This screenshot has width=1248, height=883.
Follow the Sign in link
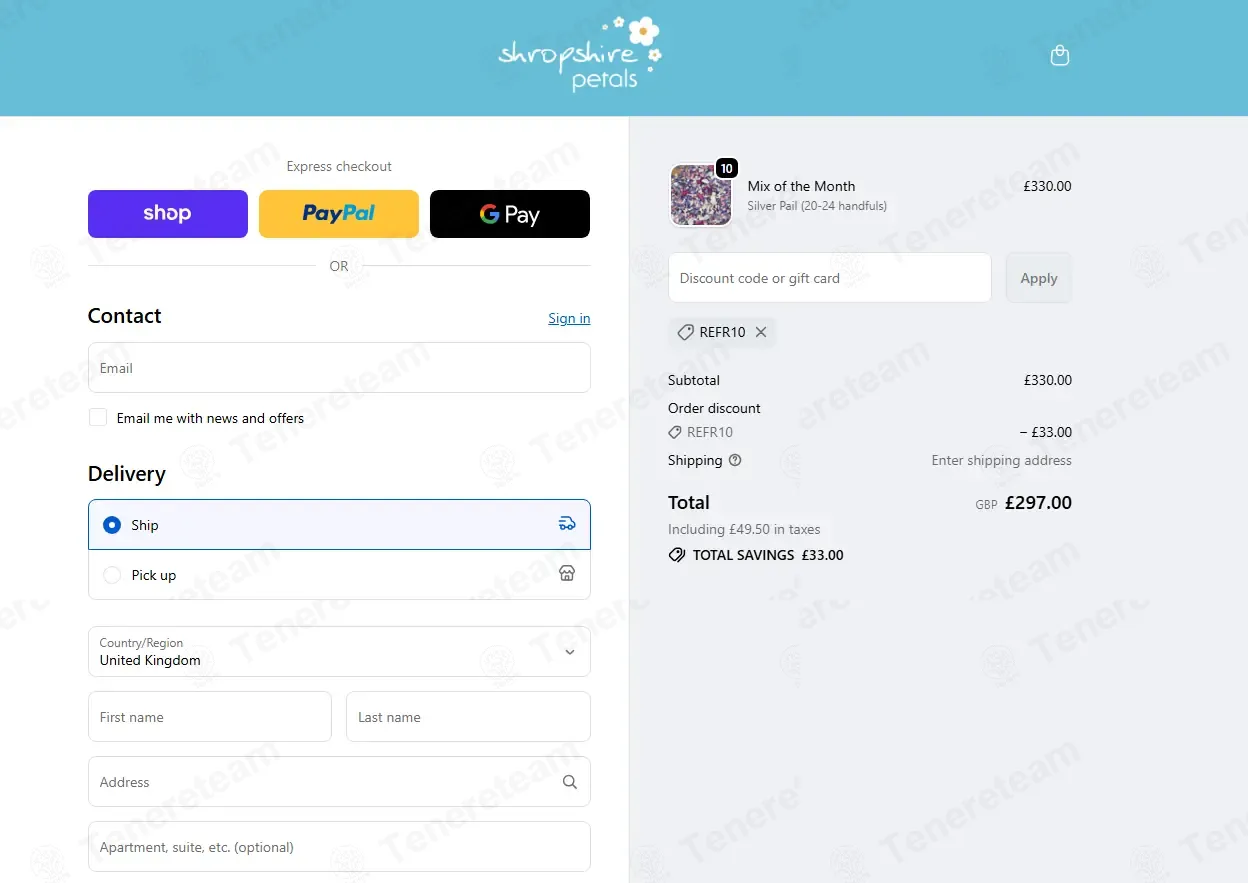pyautogui.click(x=569, y=318)
